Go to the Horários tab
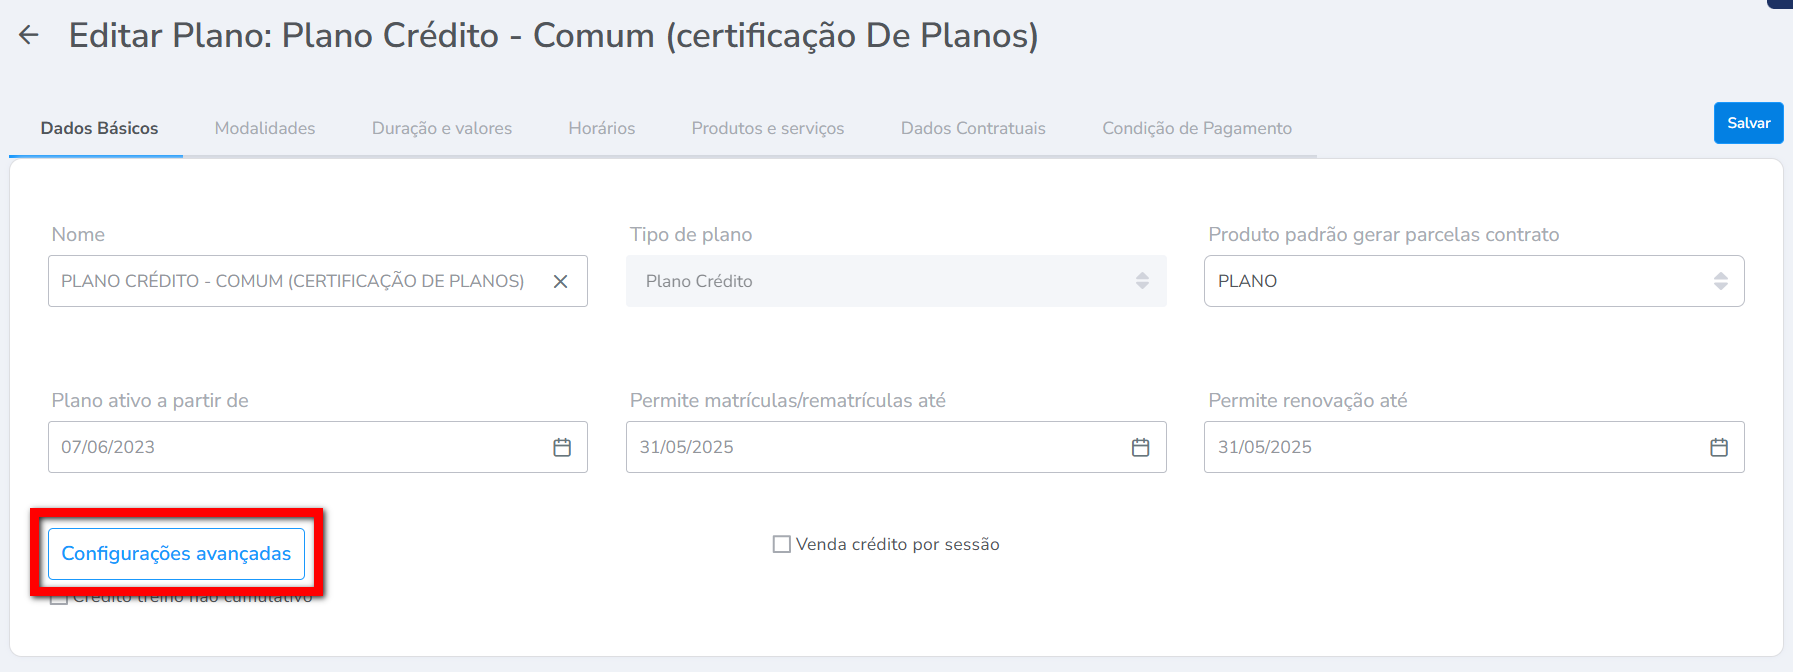The image size is (1793, 672). (x=602, y=128)
